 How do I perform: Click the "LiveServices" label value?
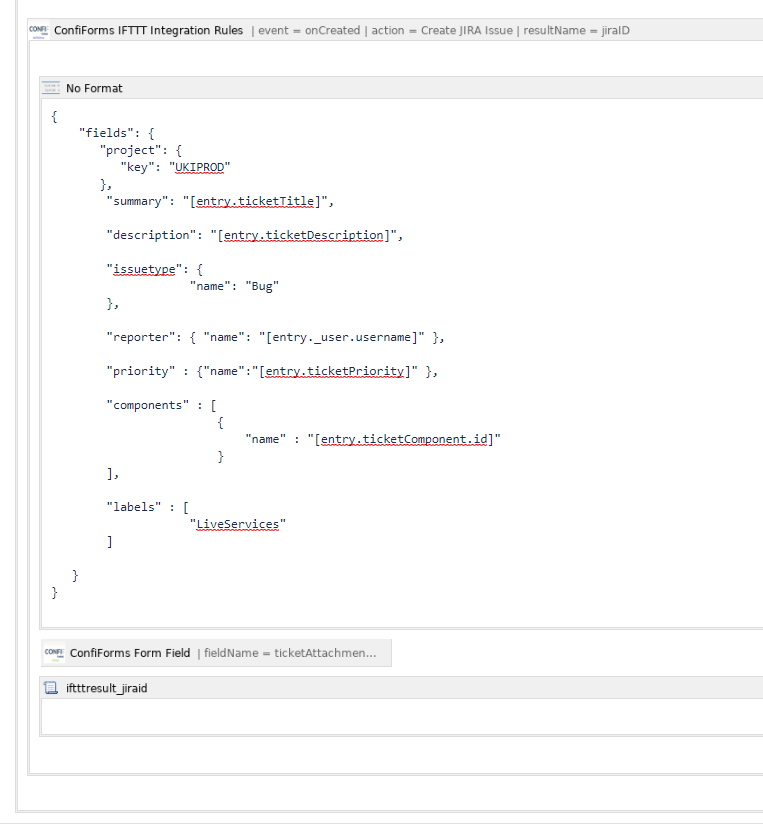tap(238, 524)
